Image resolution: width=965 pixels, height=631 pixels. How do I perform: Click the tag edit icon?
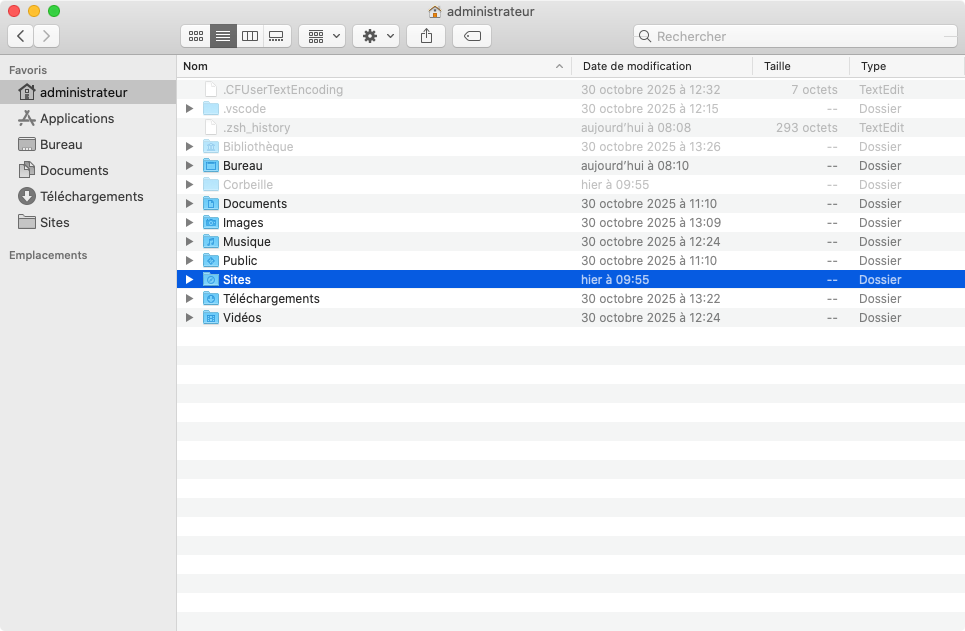click(472, 36)
